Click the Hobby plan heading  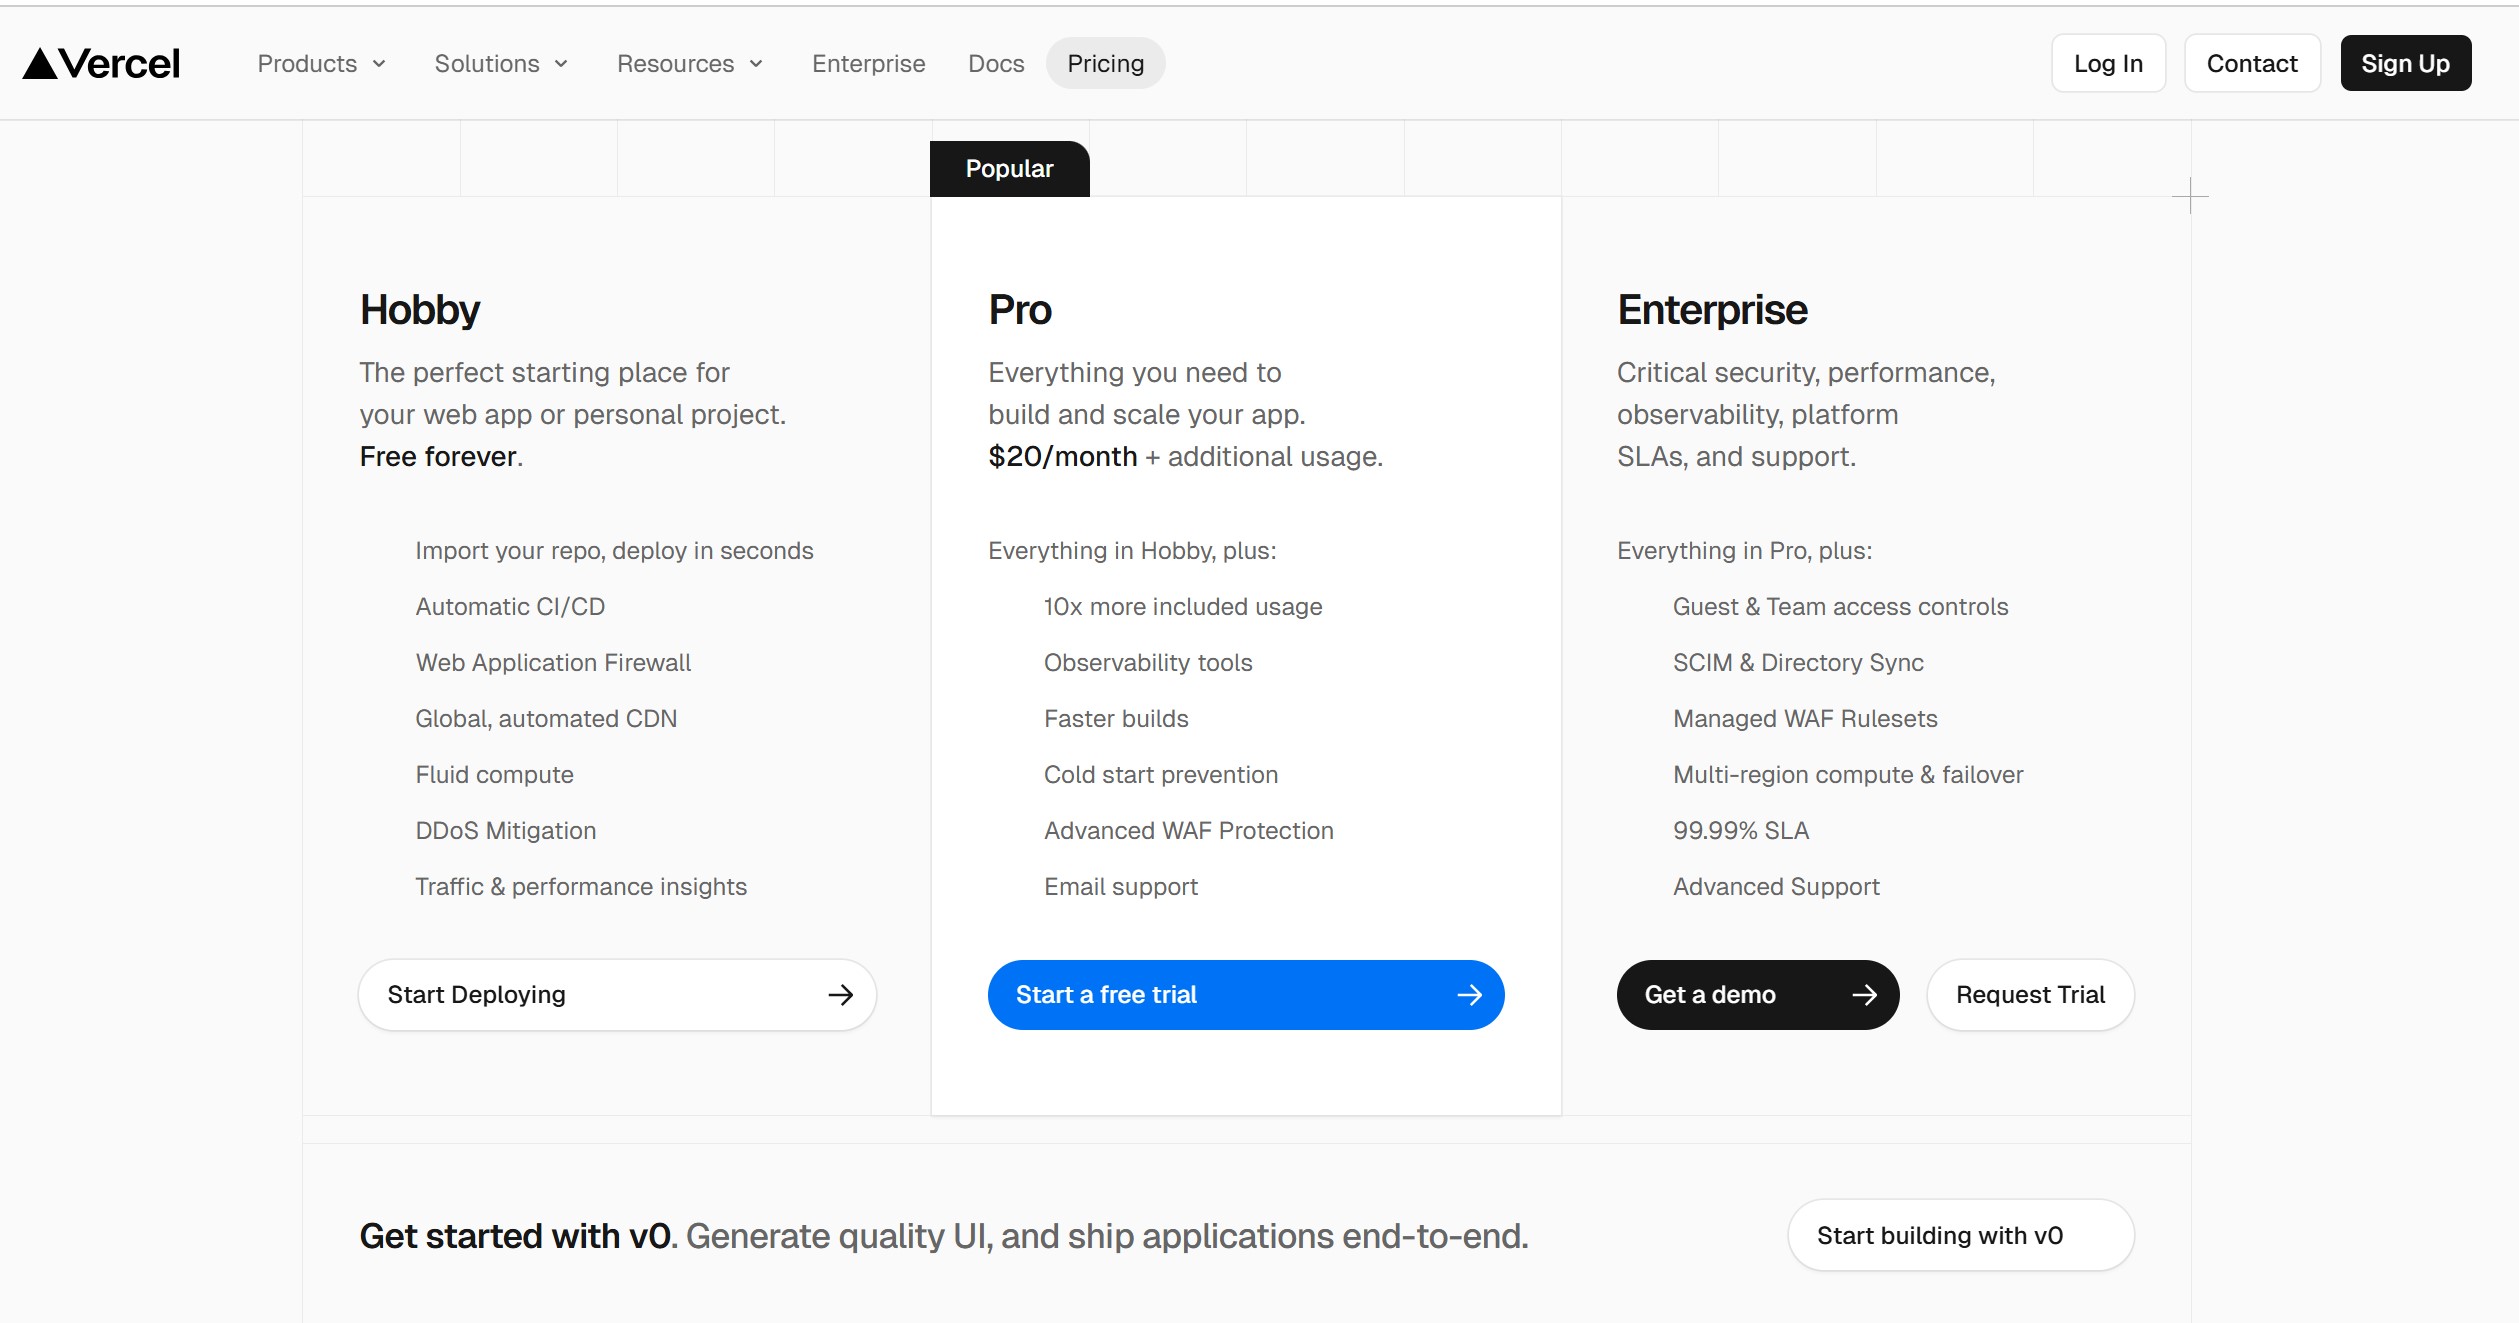(420, 310)
